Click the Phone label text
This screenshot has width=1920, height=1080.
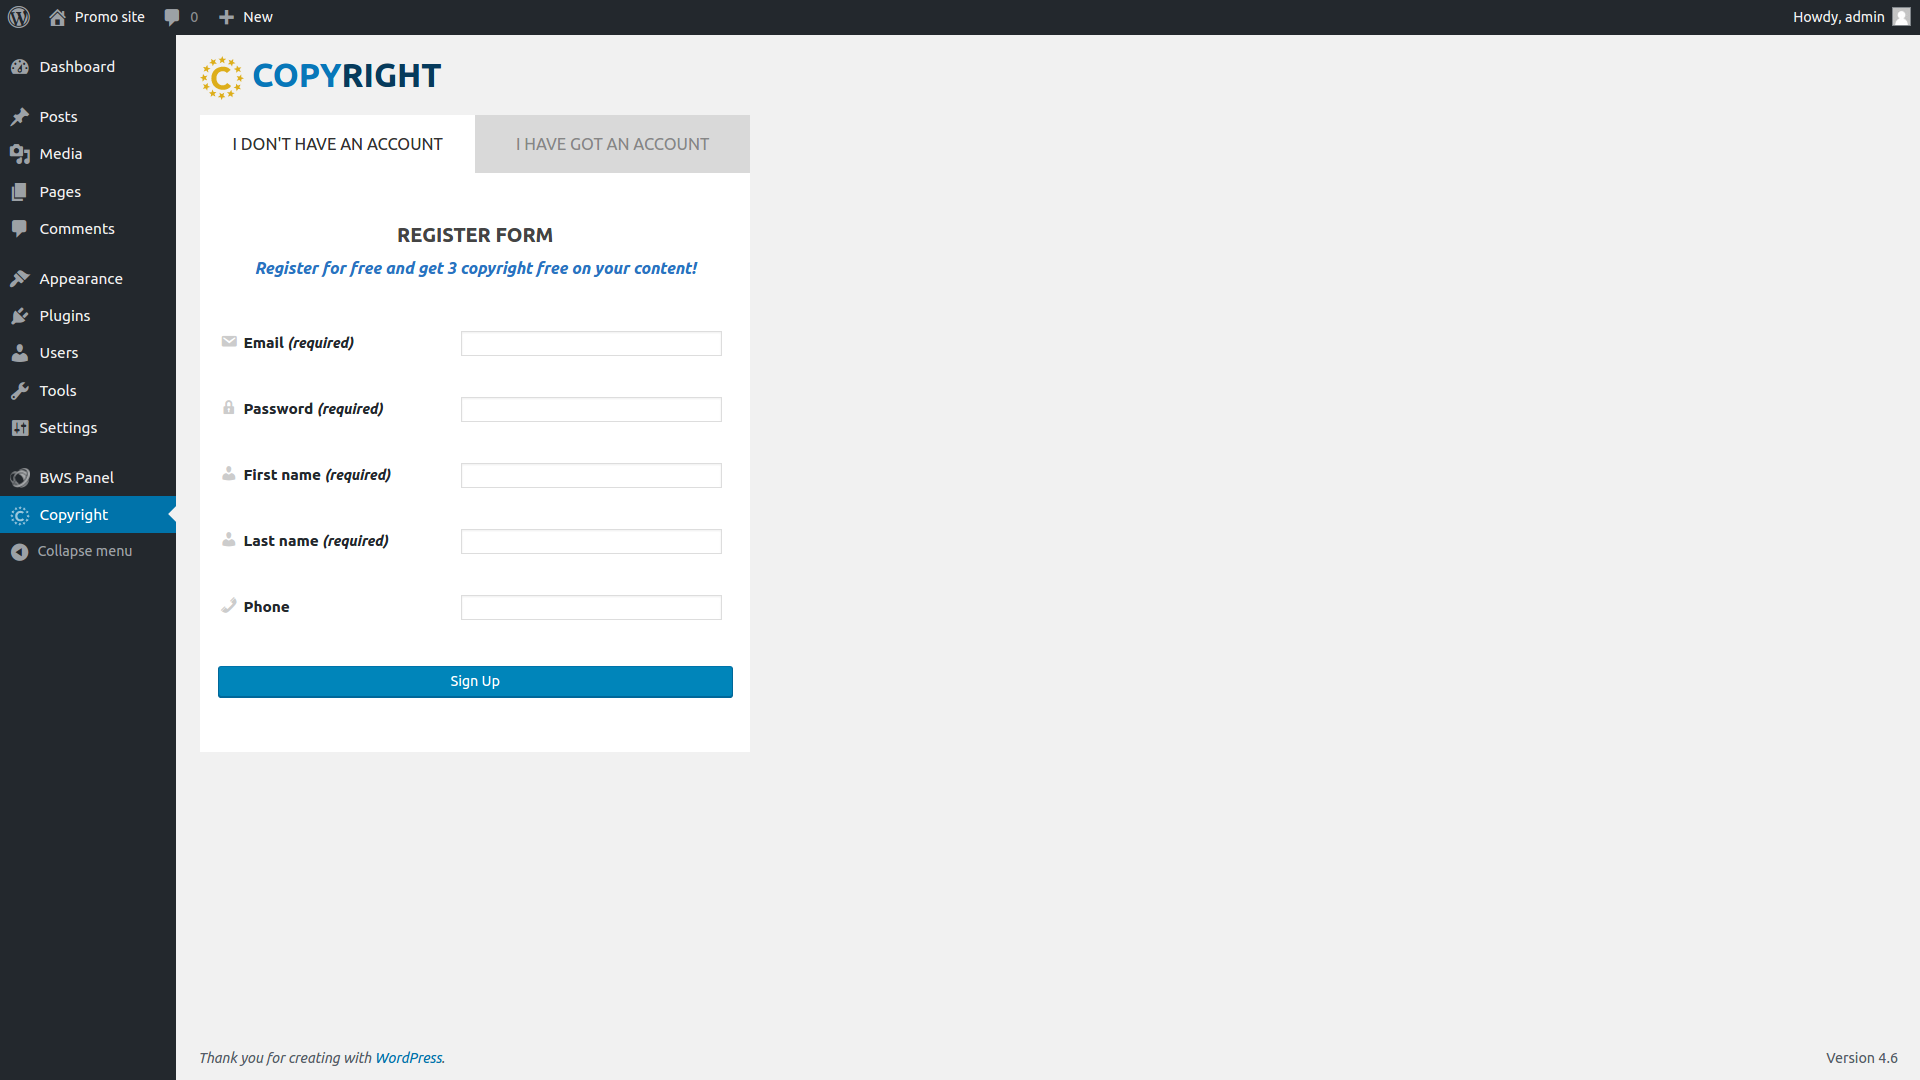(x=266, y=607)
